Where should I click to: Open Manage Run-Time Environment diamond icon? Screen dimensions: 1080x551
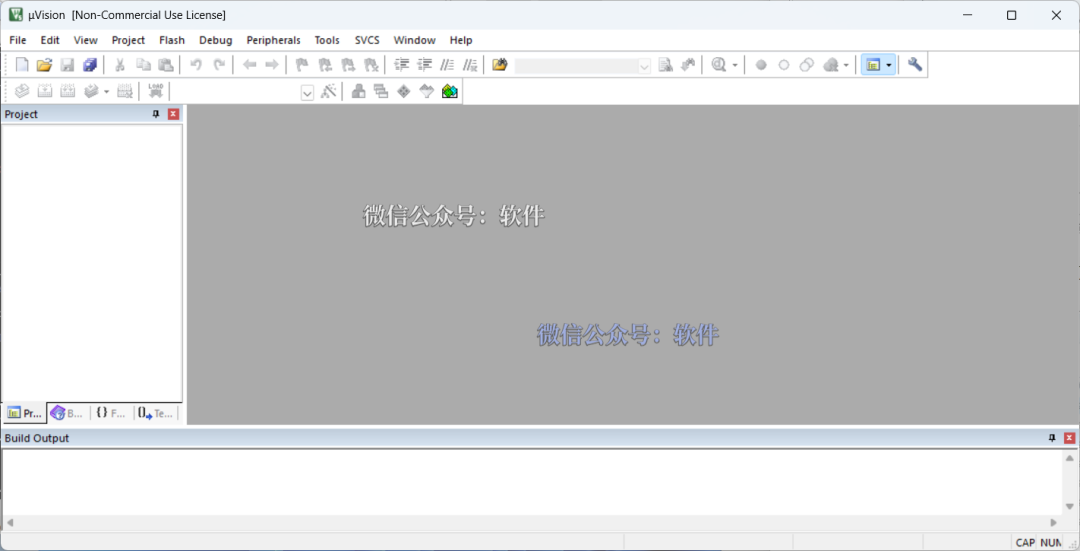point(404,91)
